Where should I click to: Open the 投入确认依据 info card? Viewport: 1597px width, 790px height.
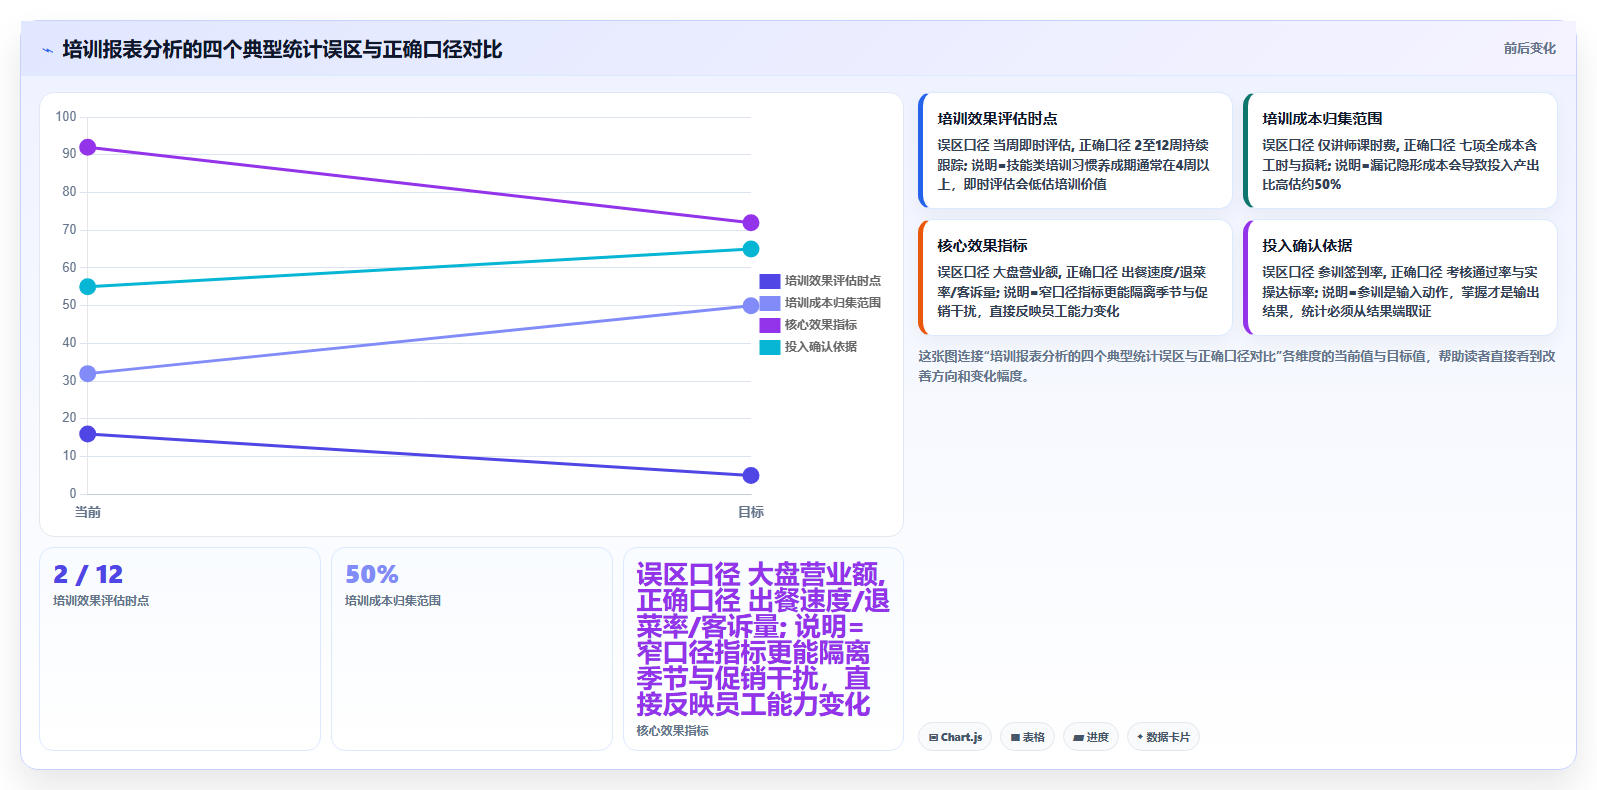pyautogui.click(x=1400, y=278)
